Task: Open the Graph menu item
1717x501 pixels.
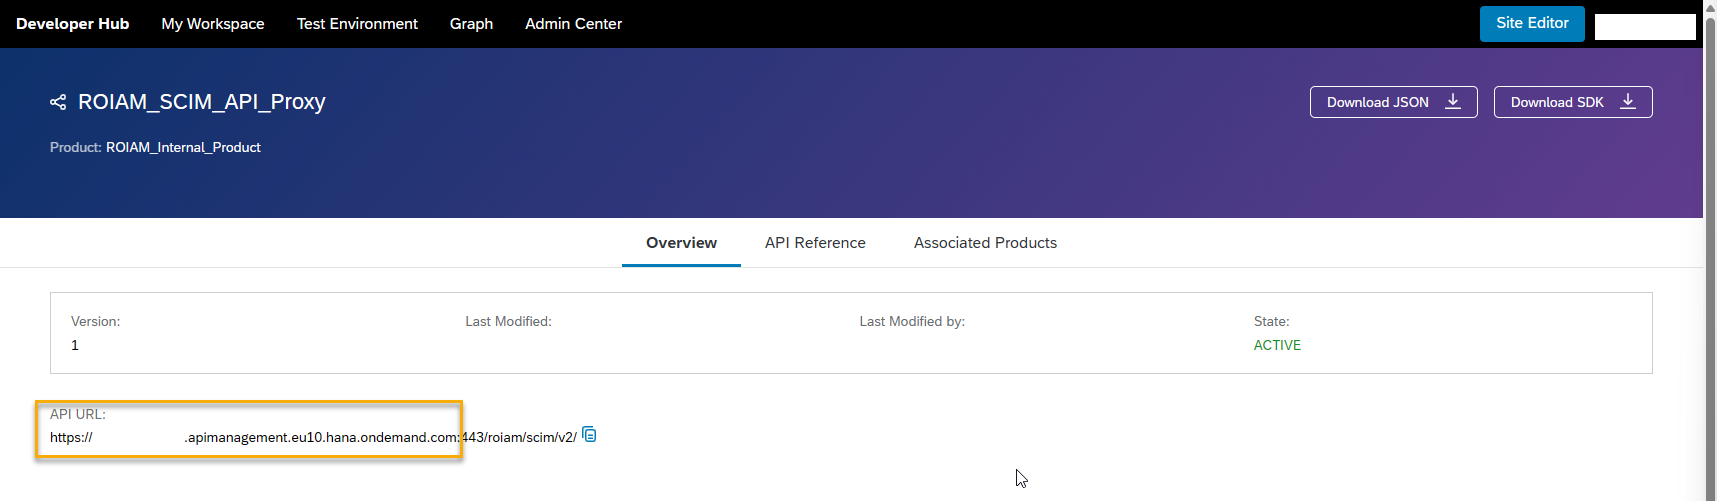Action: pyautogui.click(x=471, y=24)
